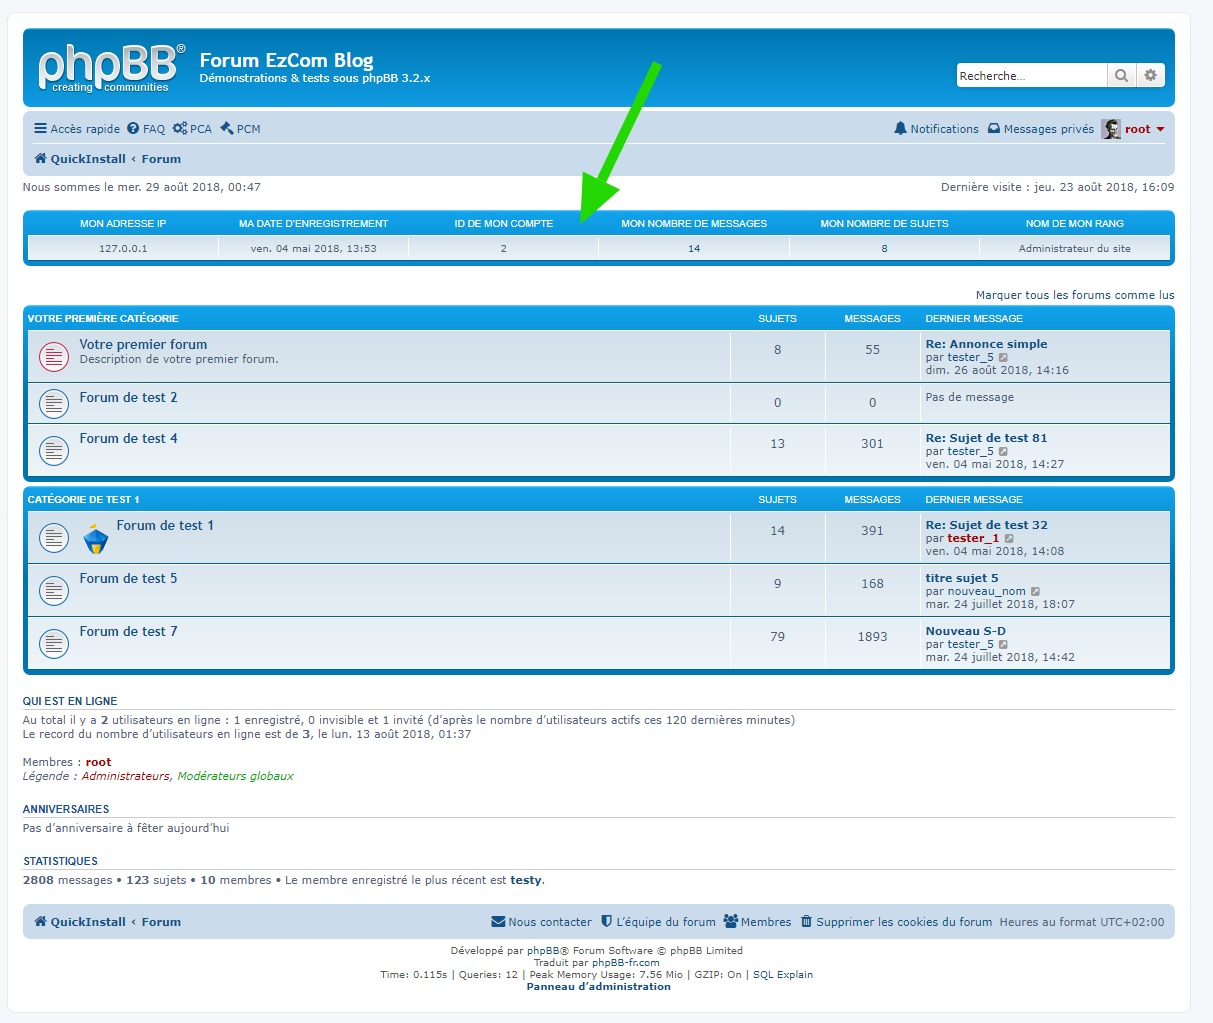This screenshot has width=1213, height=1023.
Task: Open advanced search gear icon
Action: click(1151, 76)
